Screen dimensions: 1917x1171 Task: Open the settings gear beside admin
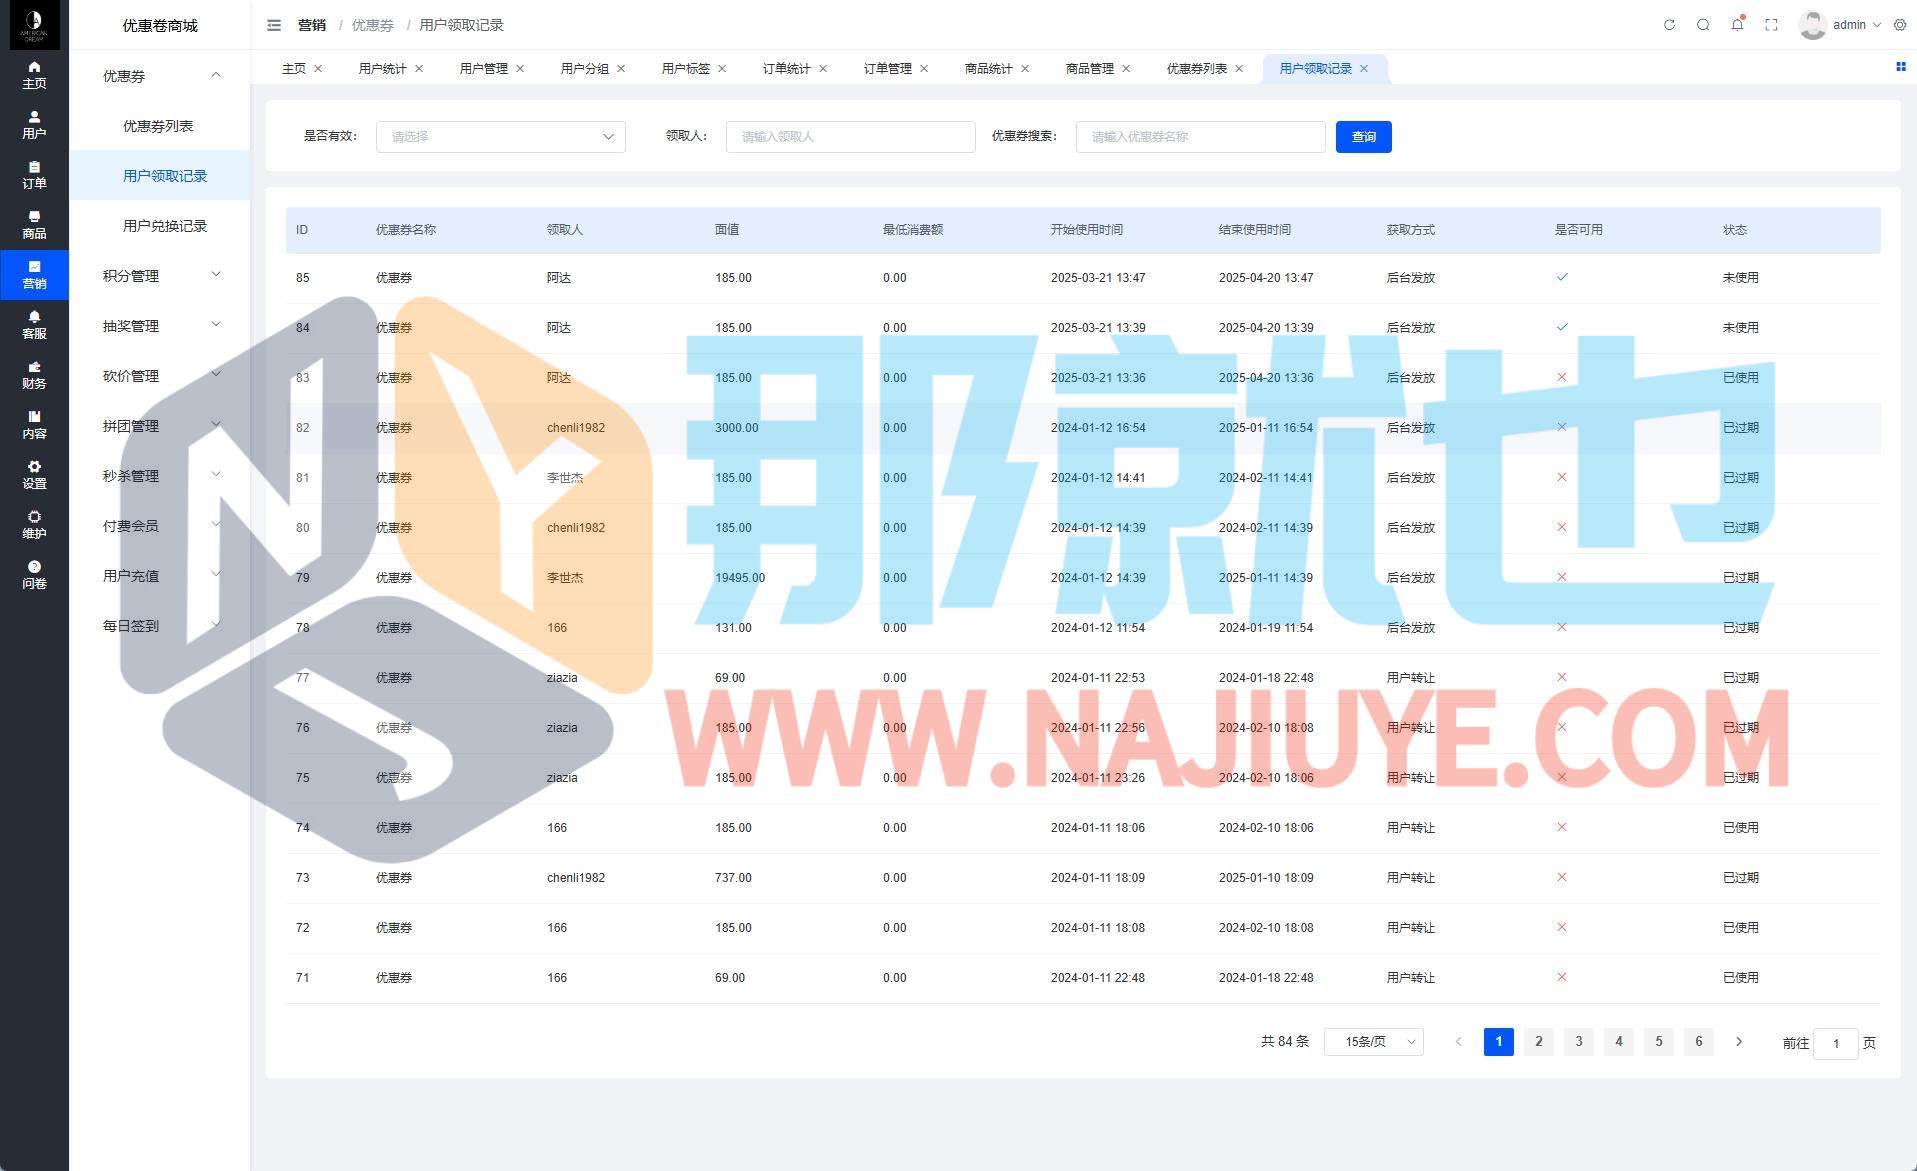pyautogui.click(x=1900, y=25)
